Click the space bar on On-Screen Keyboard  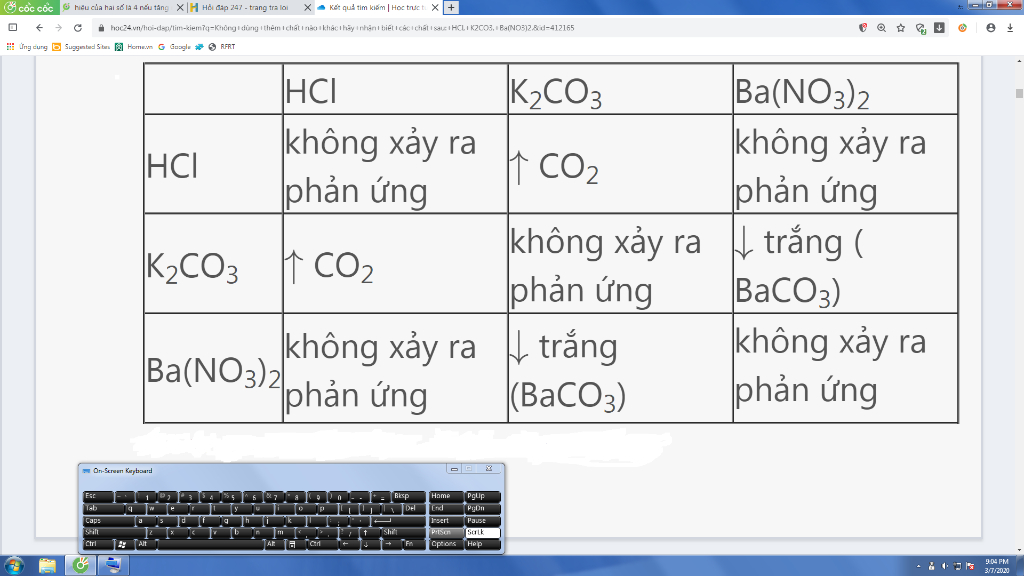click(x=211, y=545)
